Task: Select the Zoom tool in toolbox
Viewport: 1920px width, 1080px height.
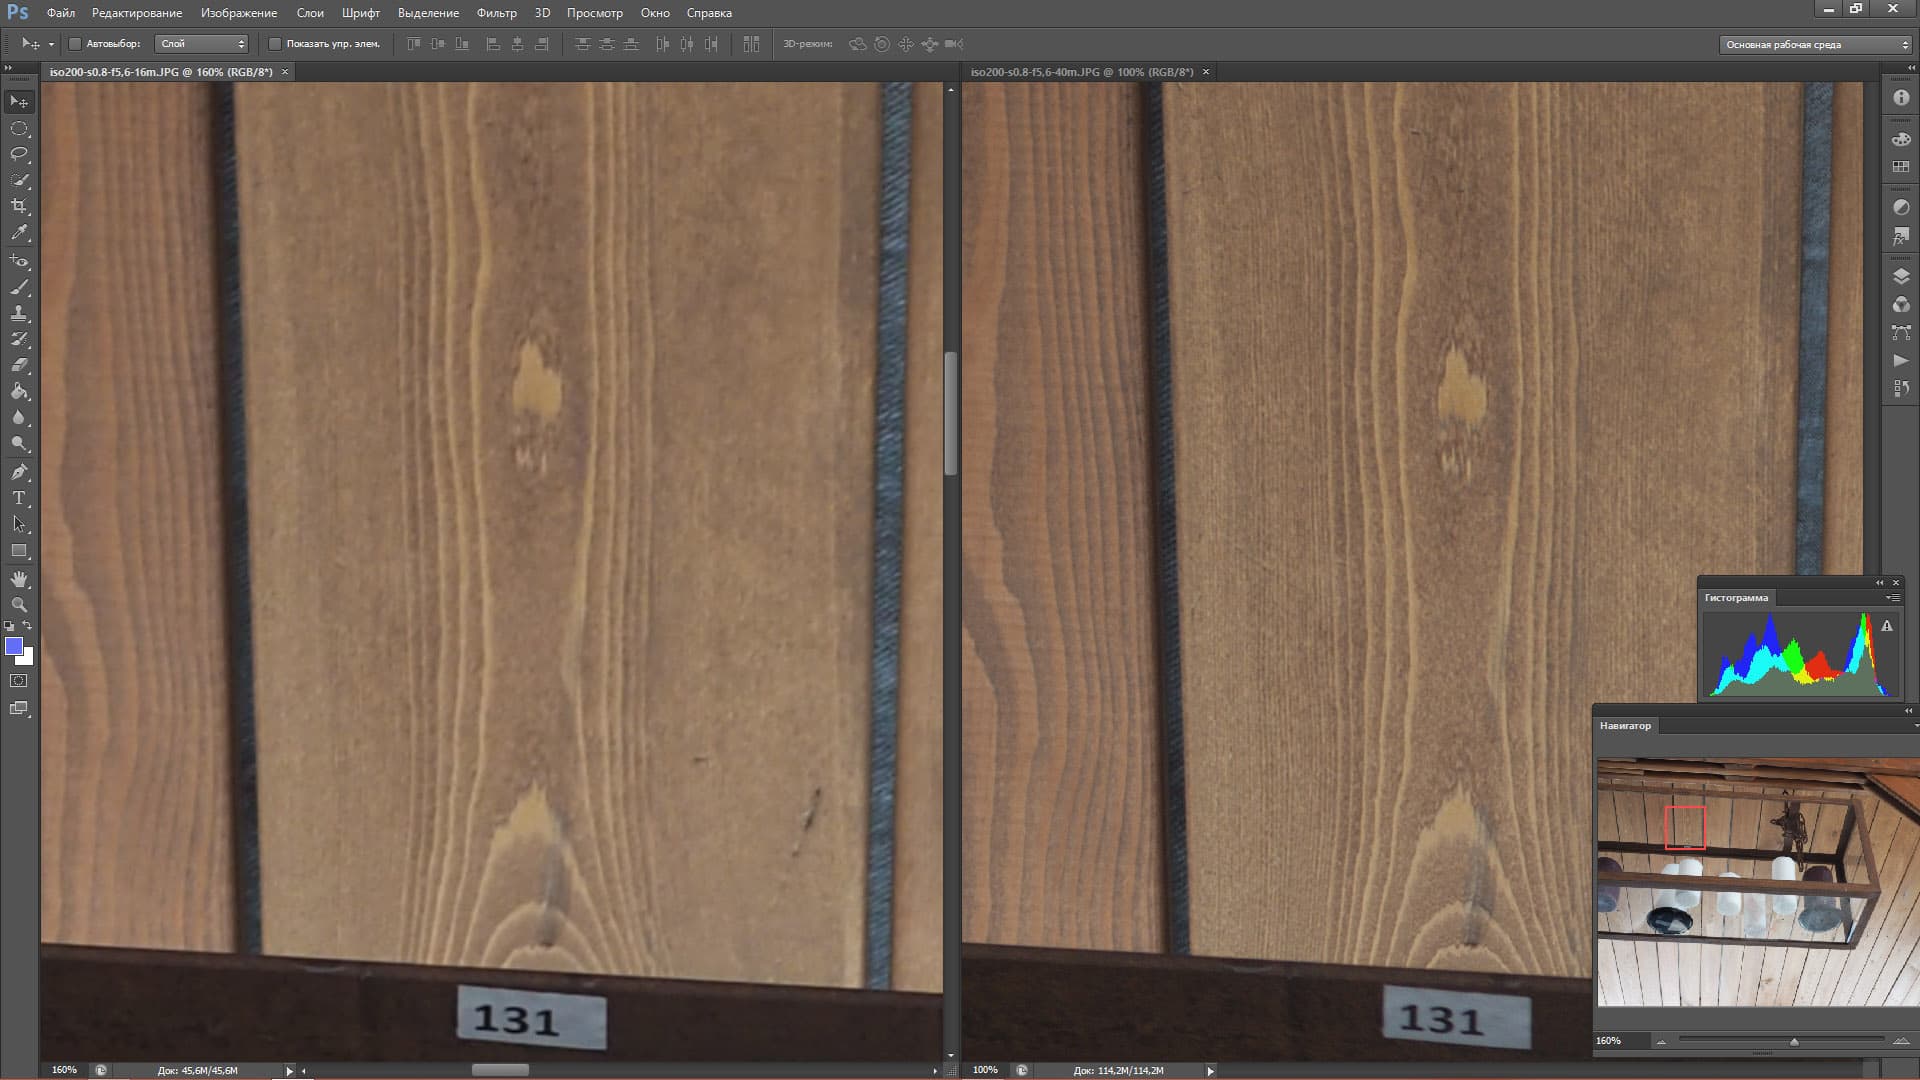Action: click(19, 605)
